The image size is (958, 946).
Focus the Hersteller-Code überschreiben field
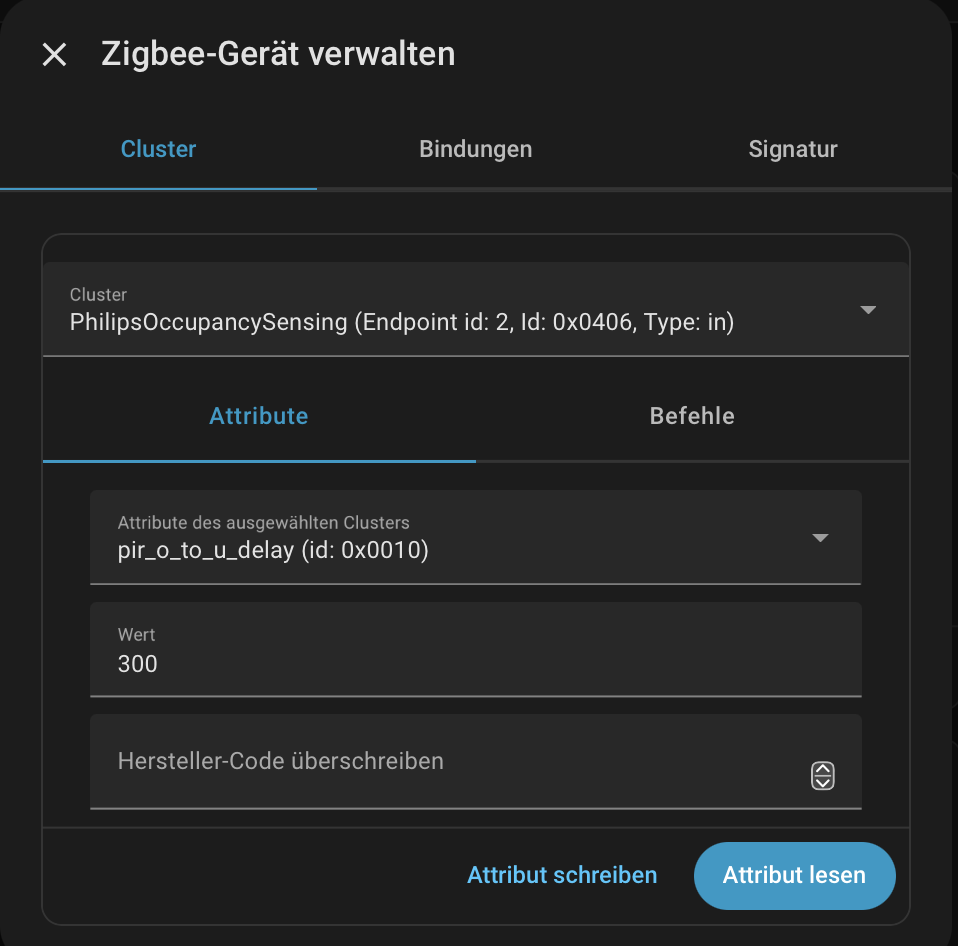(x=440, y=761)
